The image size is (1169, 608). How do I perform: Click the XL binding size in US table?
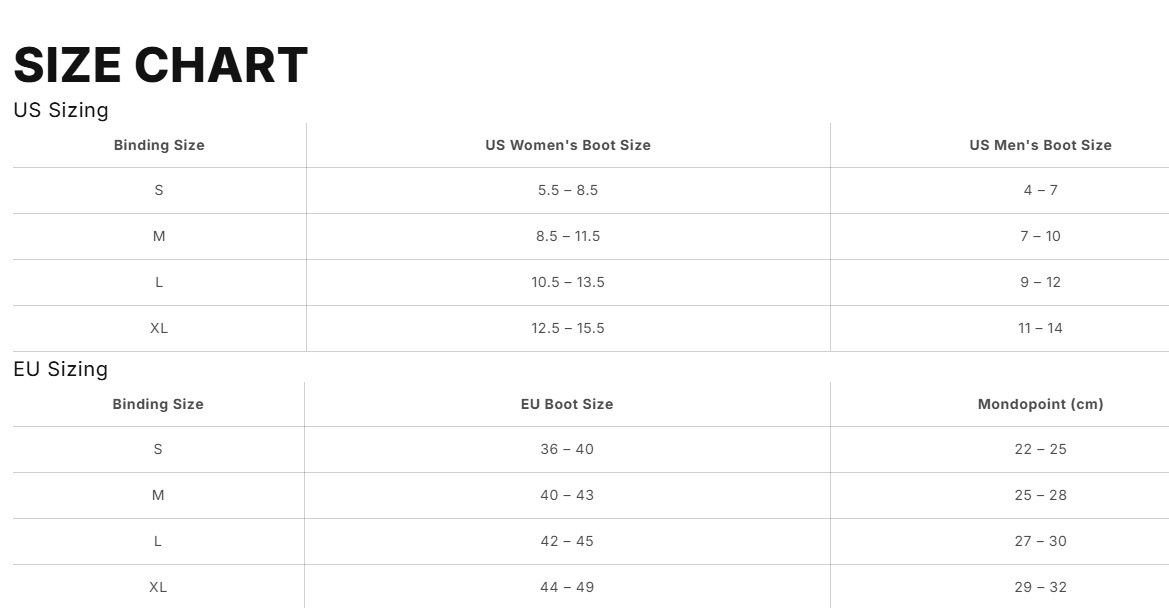click(159, 328)
